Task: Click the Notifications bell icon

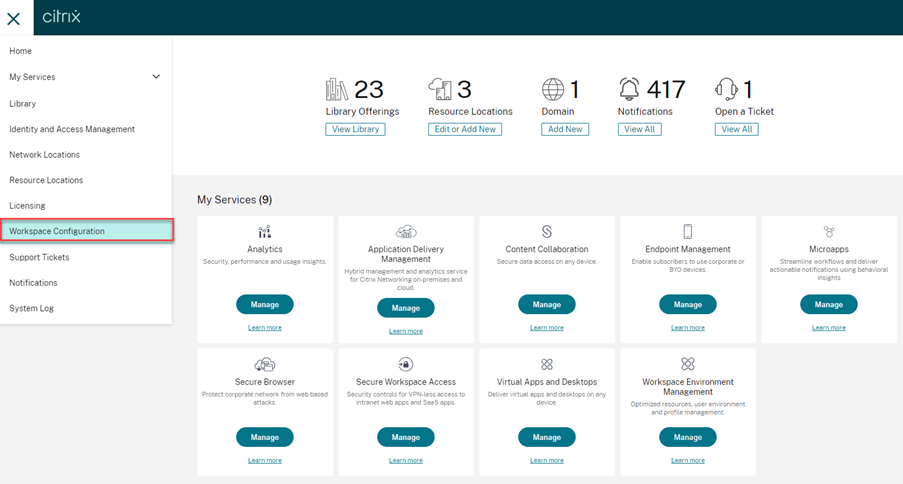Action: coord(629,89)
